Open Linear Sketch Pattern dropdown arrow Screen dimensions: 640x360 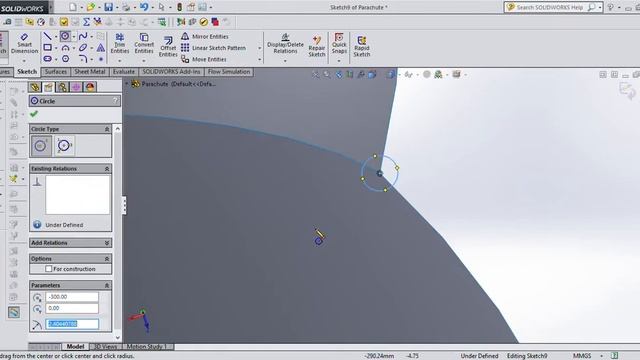tap(260, 48)
